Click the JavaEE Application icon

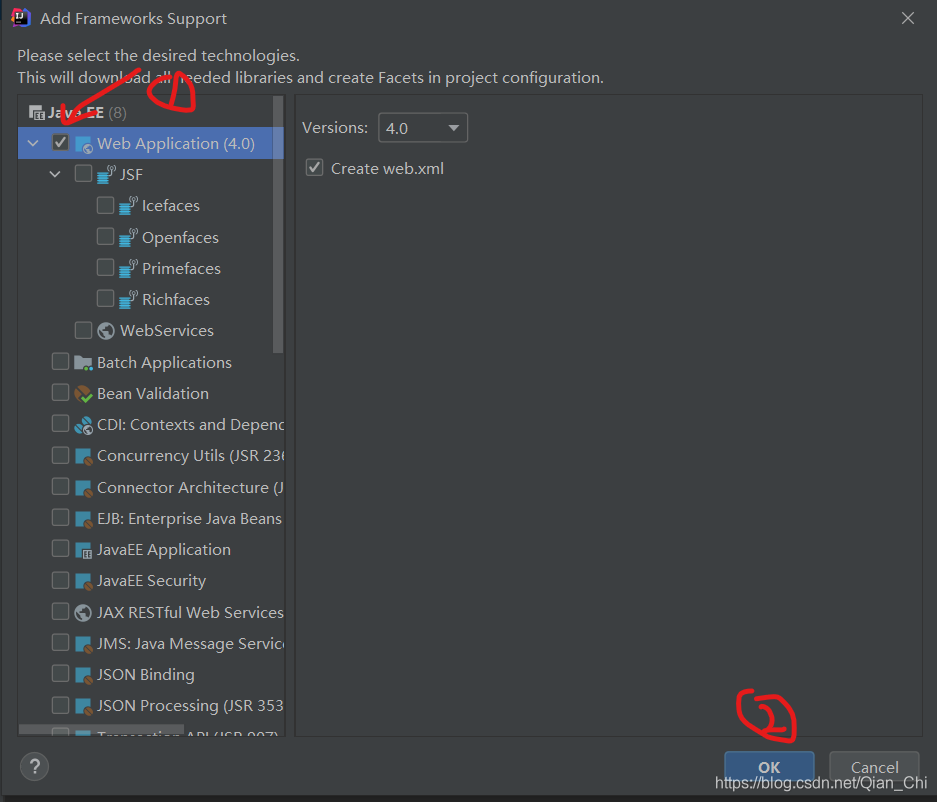click(x=84, y=550)
